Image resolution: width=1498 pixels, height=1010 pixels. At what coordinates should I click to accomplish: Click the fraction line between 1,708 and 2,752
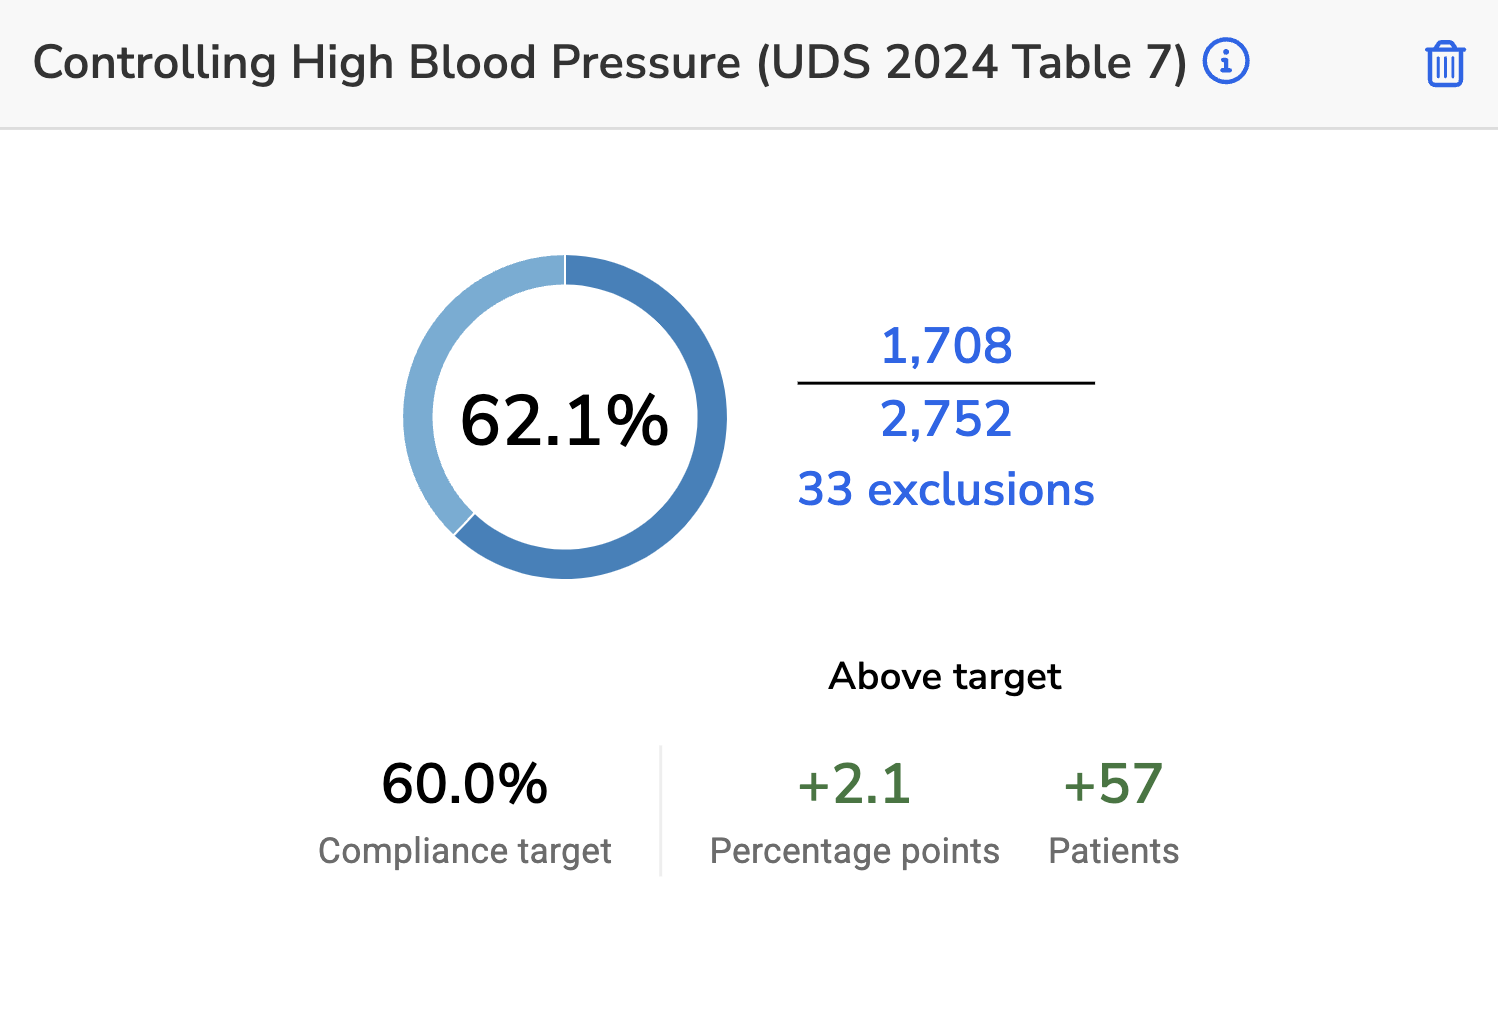[x=946, y=383]
